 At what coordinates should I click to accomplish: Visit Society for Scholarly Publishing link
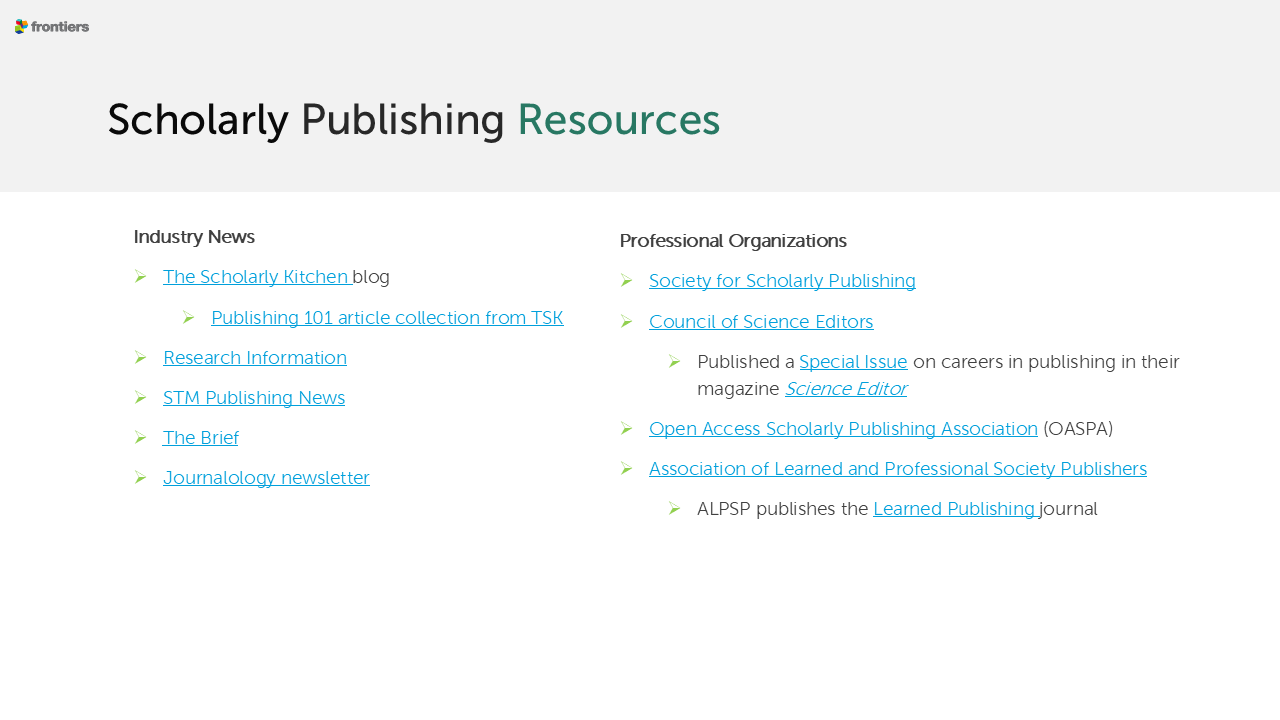point(782,281)
